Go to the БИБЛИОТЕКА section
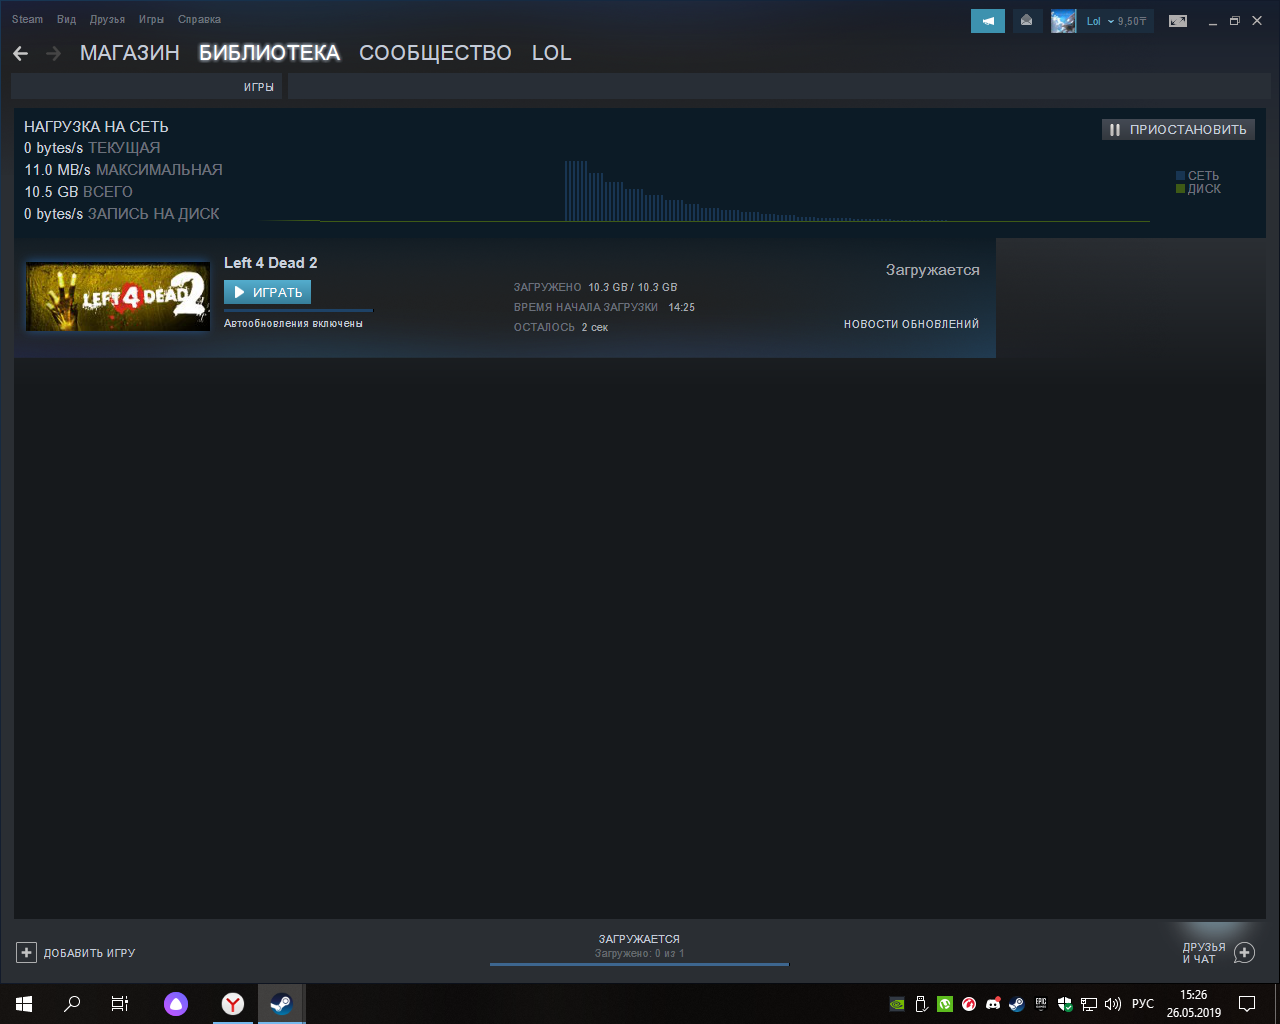This screenshot has height=1024, width=1280. tap(269, 53)
